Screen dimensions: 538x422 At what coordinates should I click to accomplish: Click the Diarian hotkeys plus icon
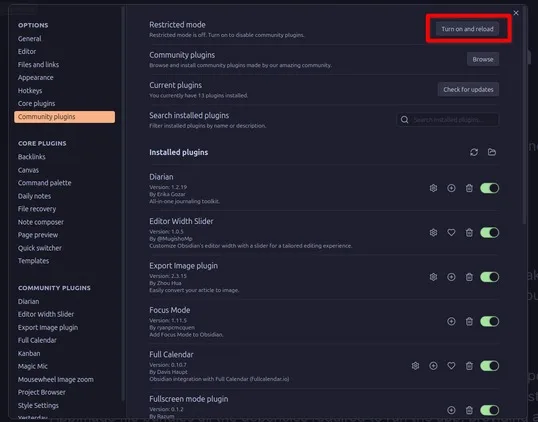click(x=451, y=188)
